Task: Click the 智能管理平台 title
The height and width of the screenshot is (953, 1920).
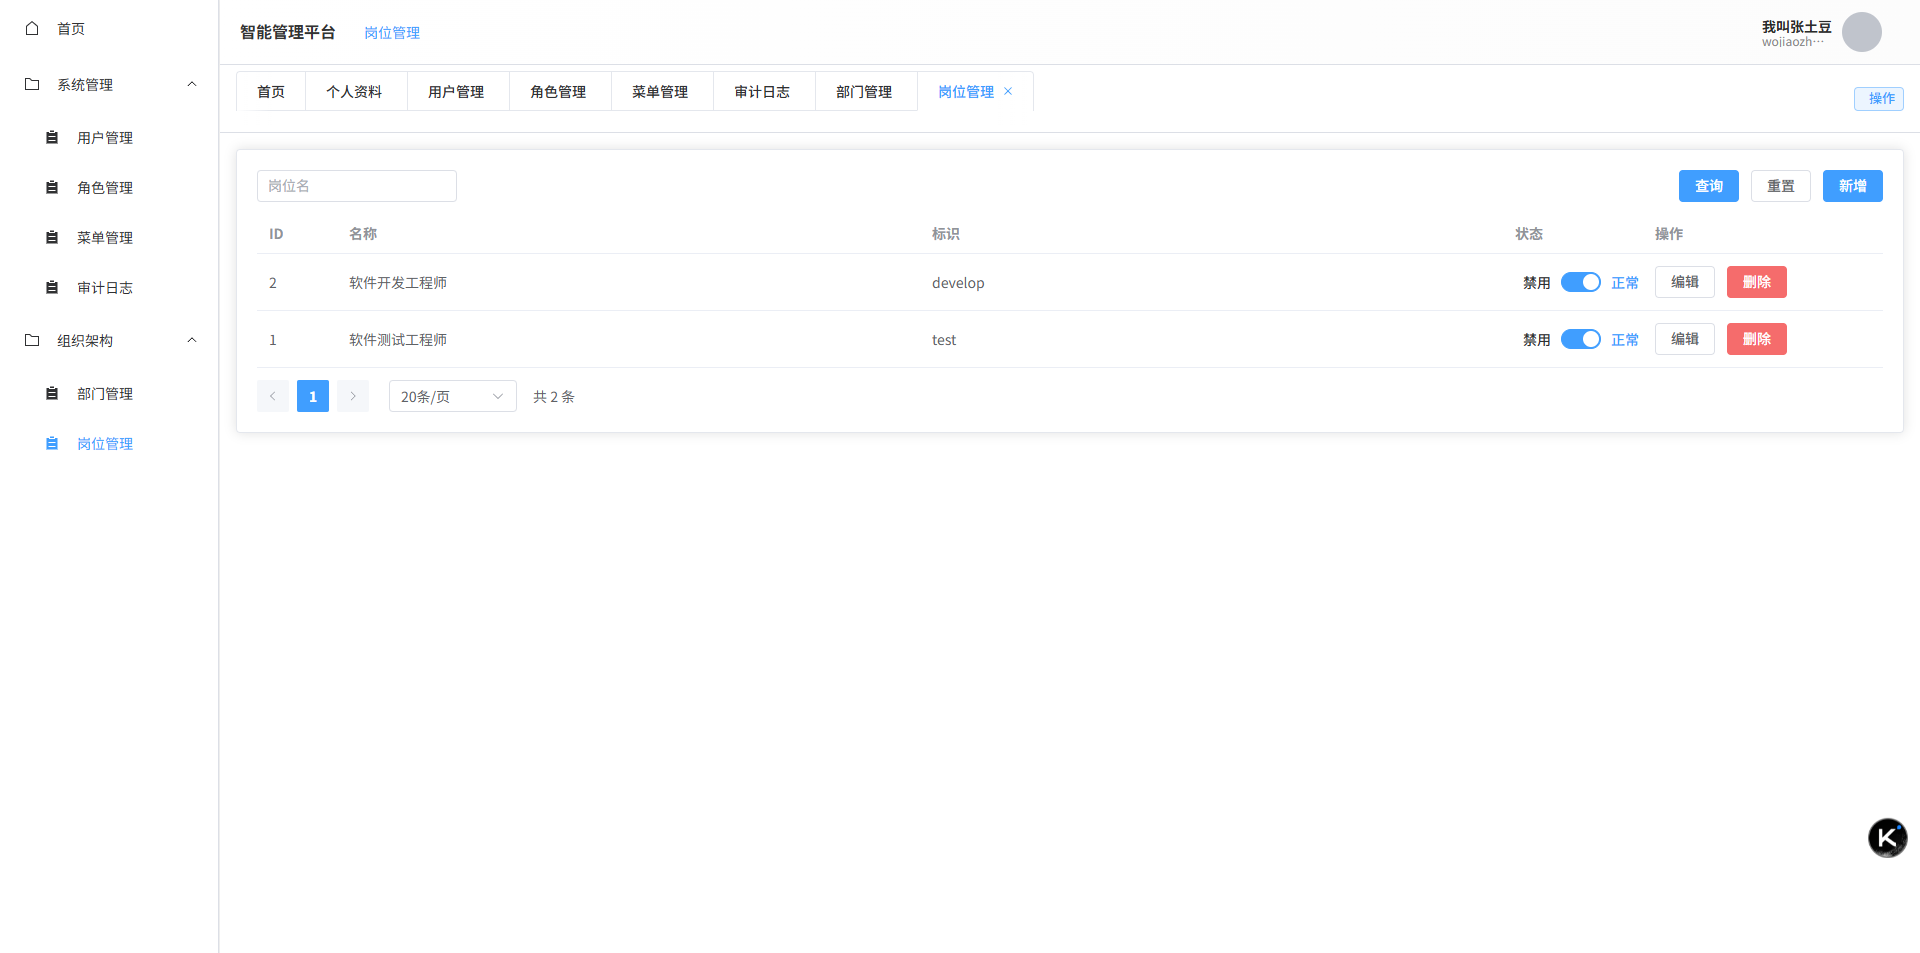Action: (288, 32)
